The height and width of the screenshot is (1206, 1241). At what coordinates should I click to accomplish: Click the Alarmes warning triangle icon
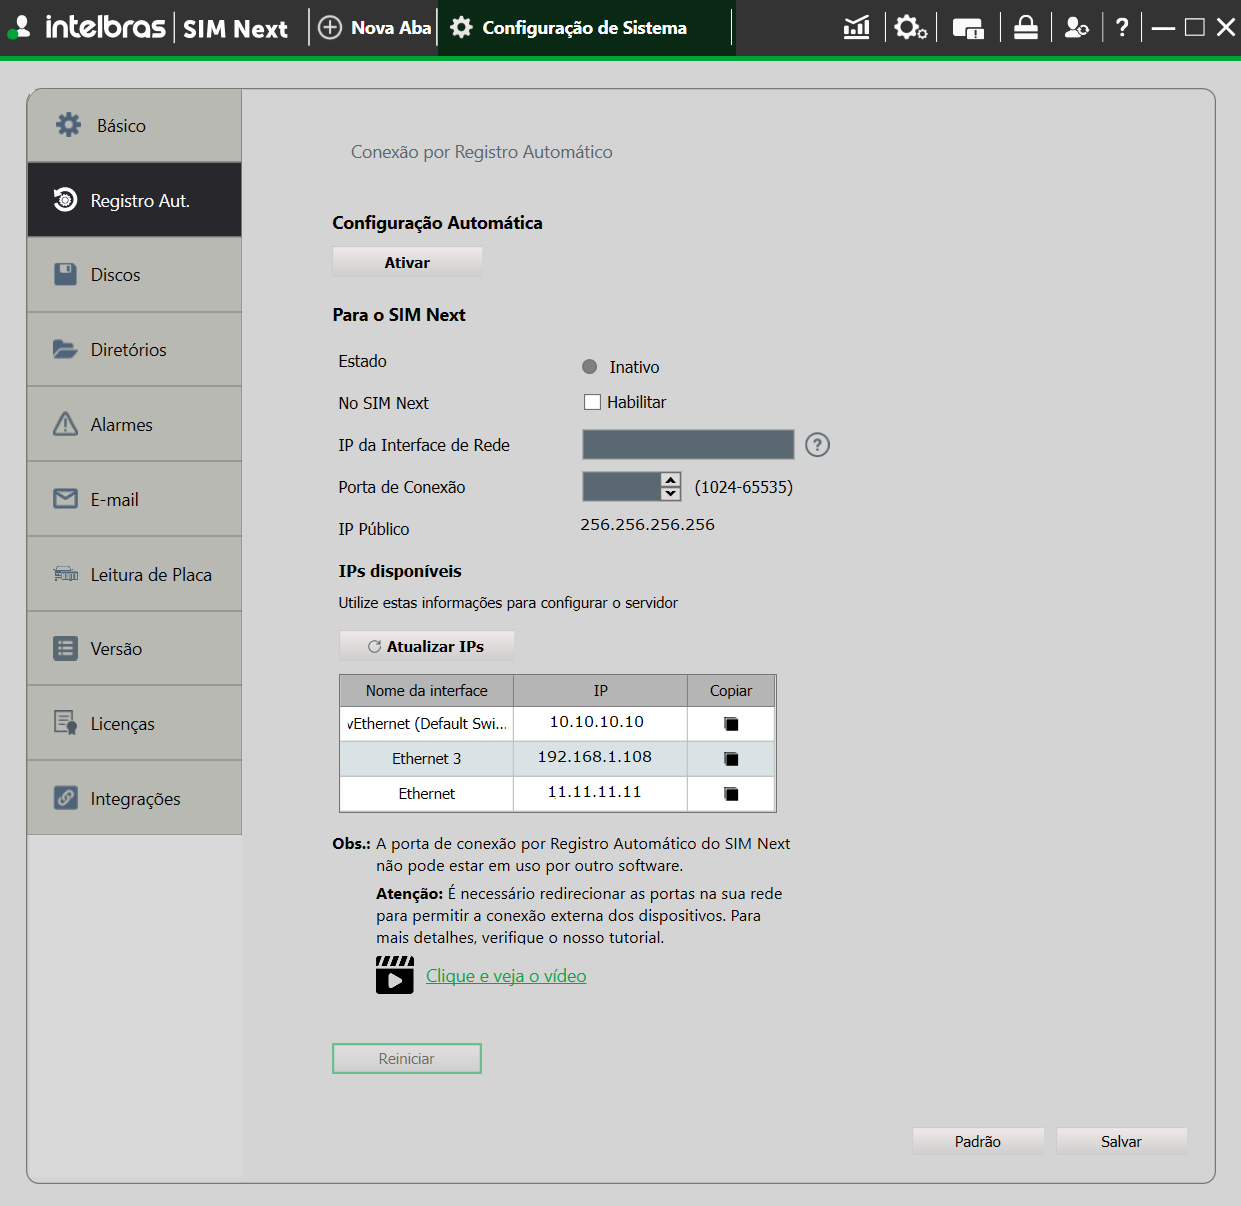tap(65, 424)
